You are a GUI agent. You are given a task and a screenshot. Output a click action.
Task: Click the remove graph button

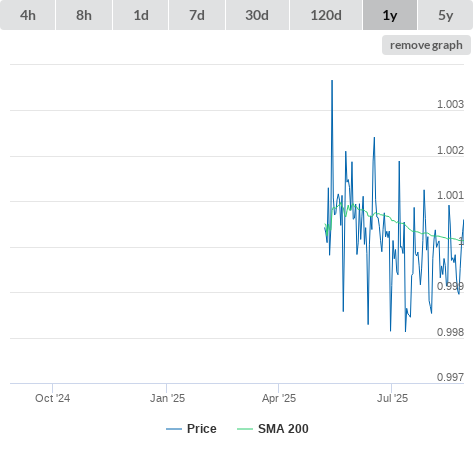426,45
